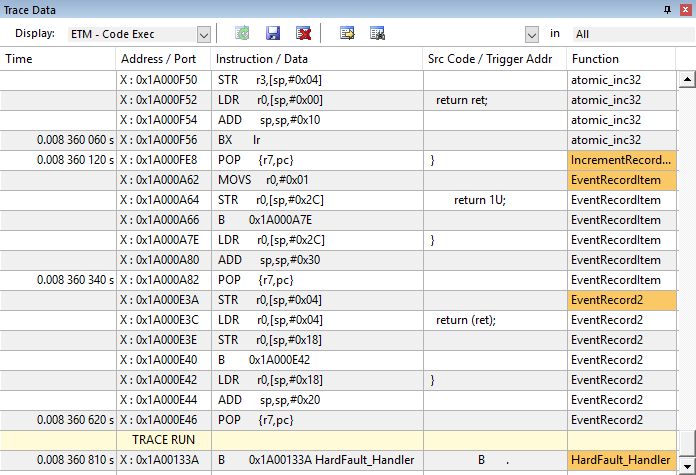Click the Address / Port column header
This screenshot has height=475, width=696.
tap(163, 59)
